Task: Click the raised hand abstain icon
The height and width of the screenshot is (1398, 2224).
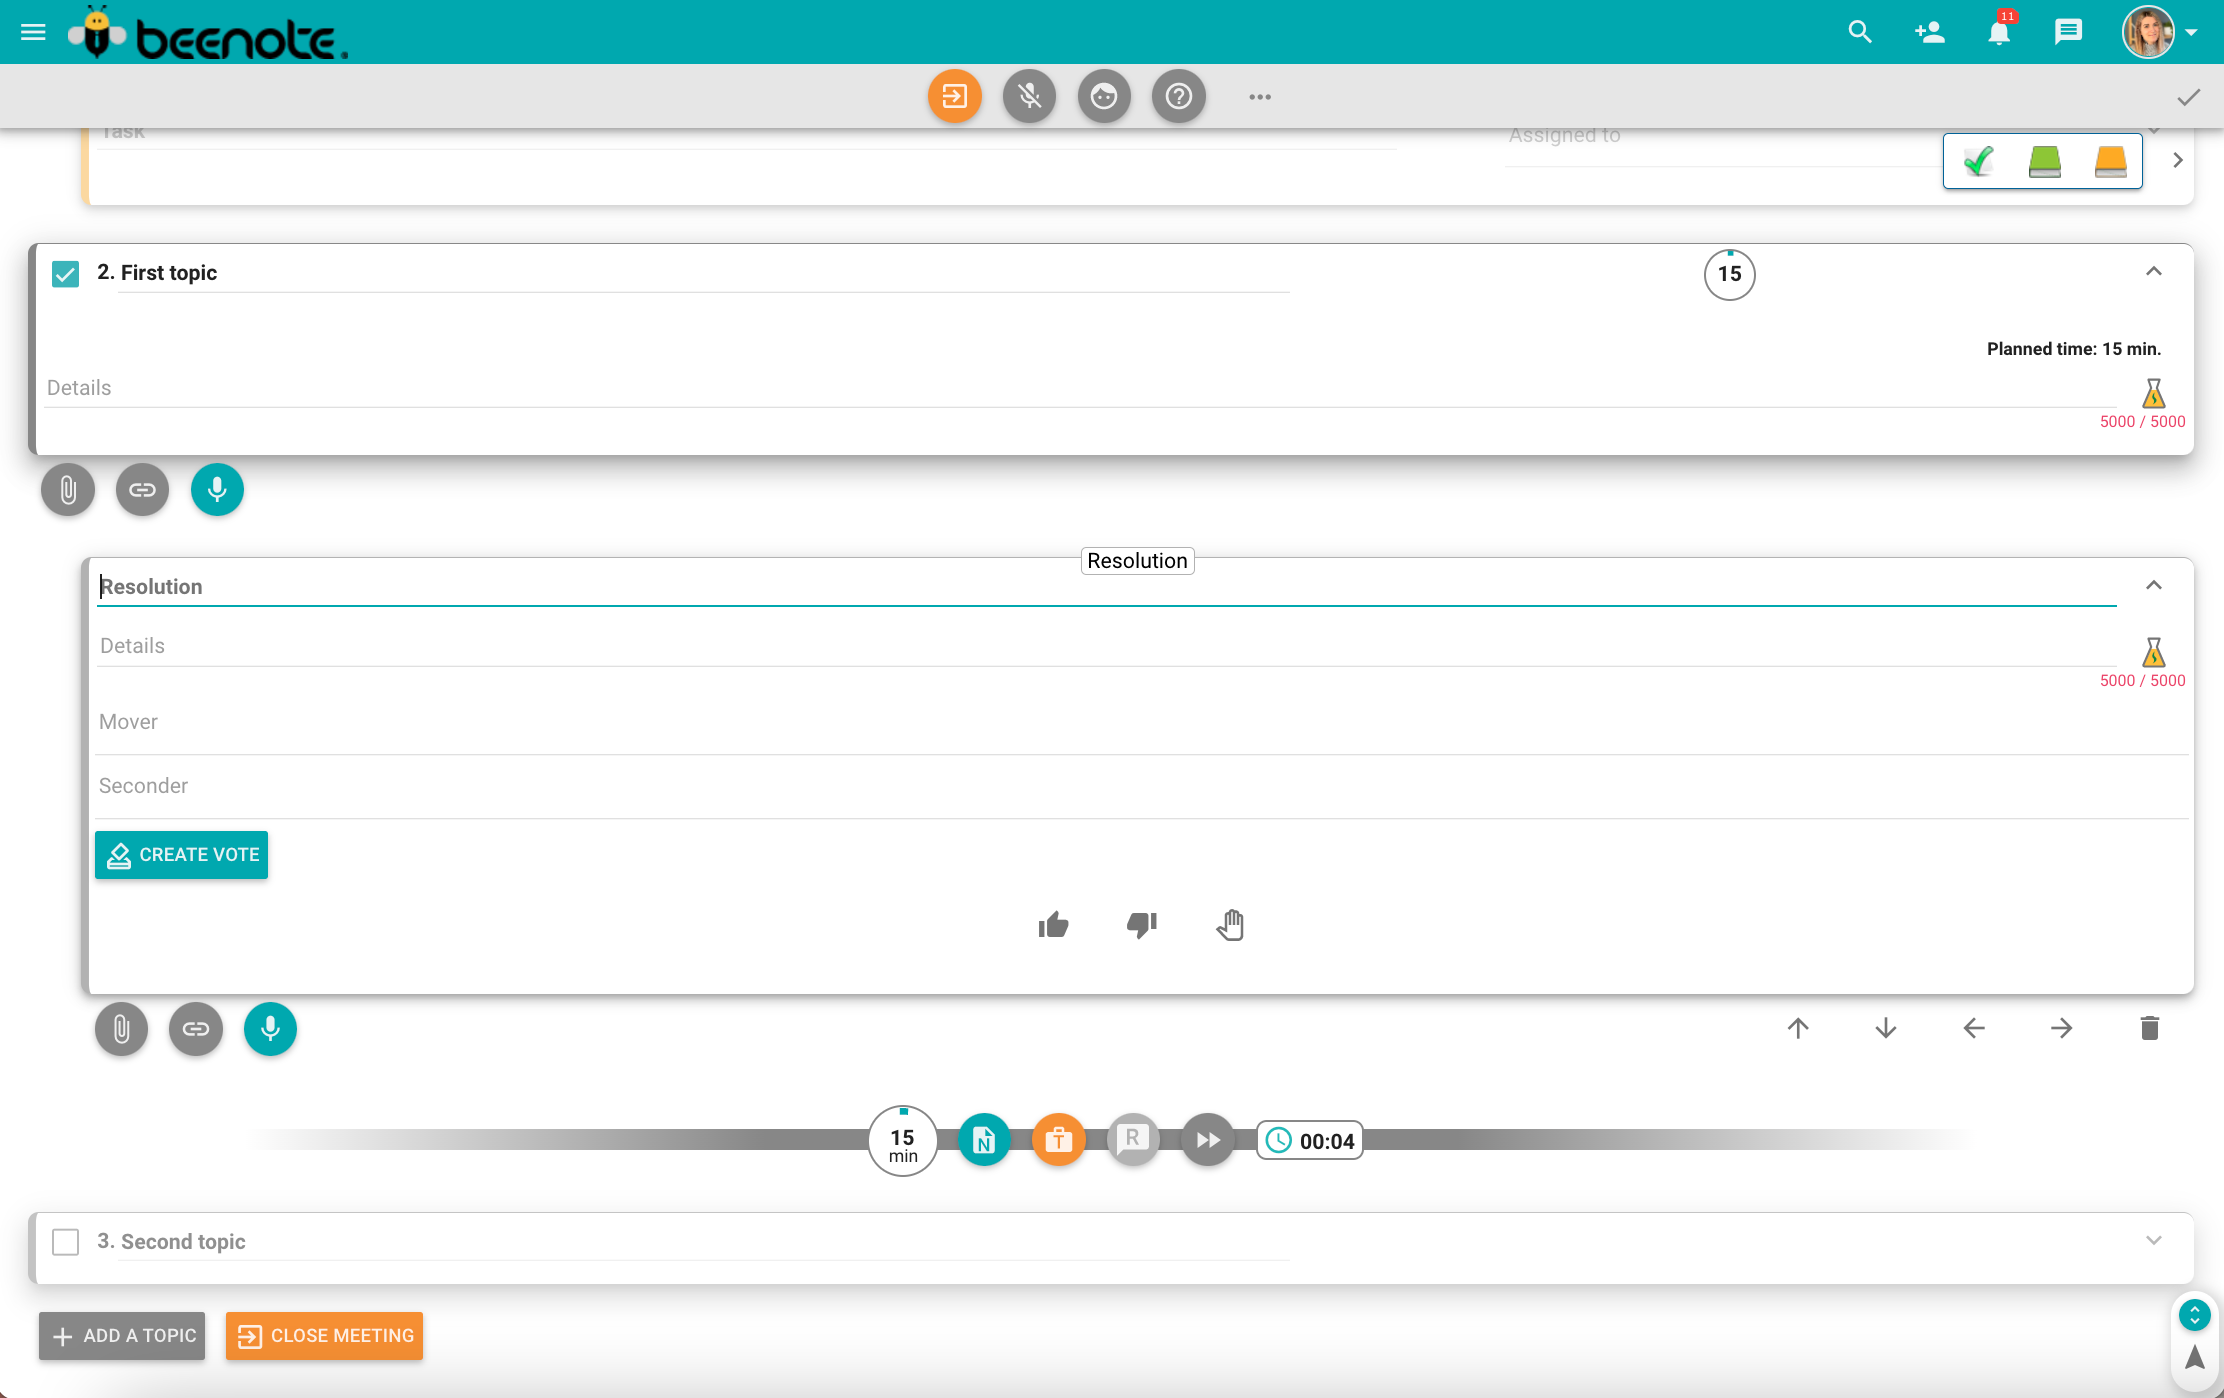Action: click(1230, 925)
